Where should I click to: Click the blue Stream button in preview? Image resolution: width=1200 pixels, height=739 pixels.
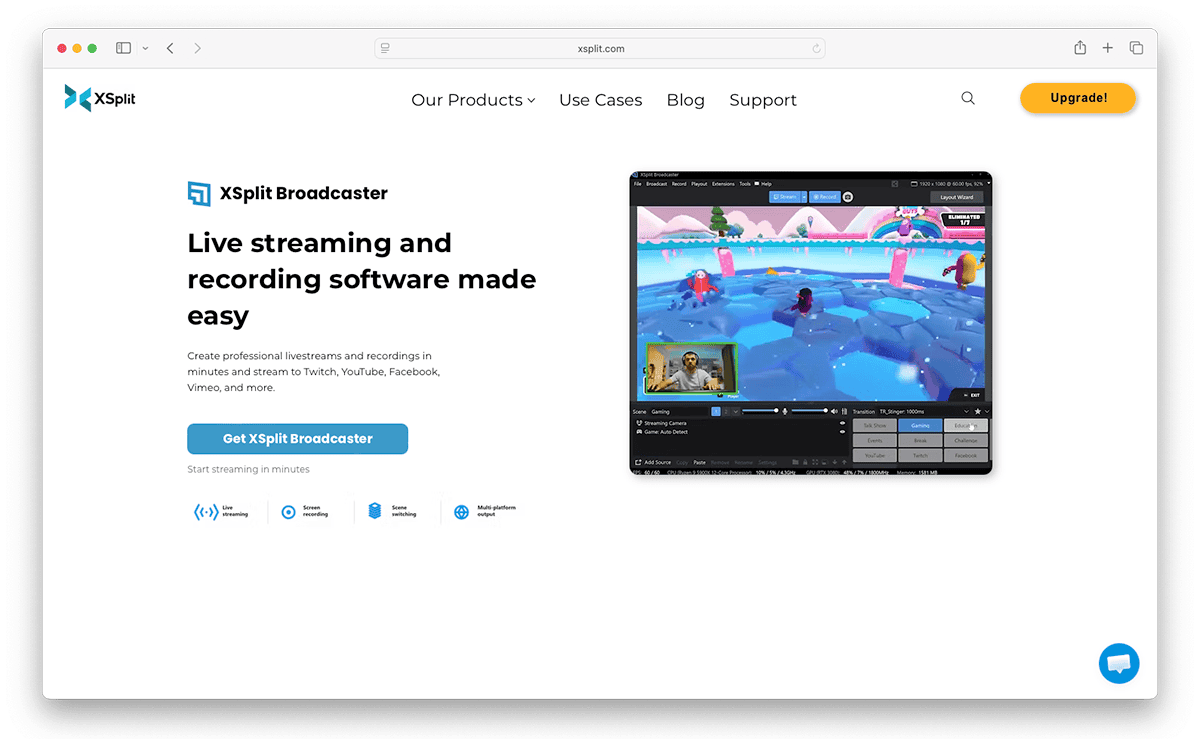[786, 197]
